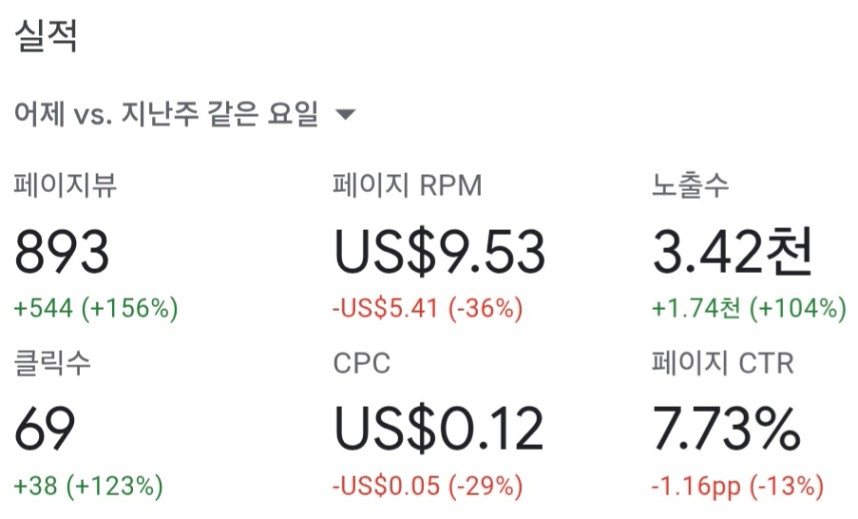Viewport: 858px width, 519px height.
Task: Click the US$9.53 RPM value
Action: (x=439, y=252)
